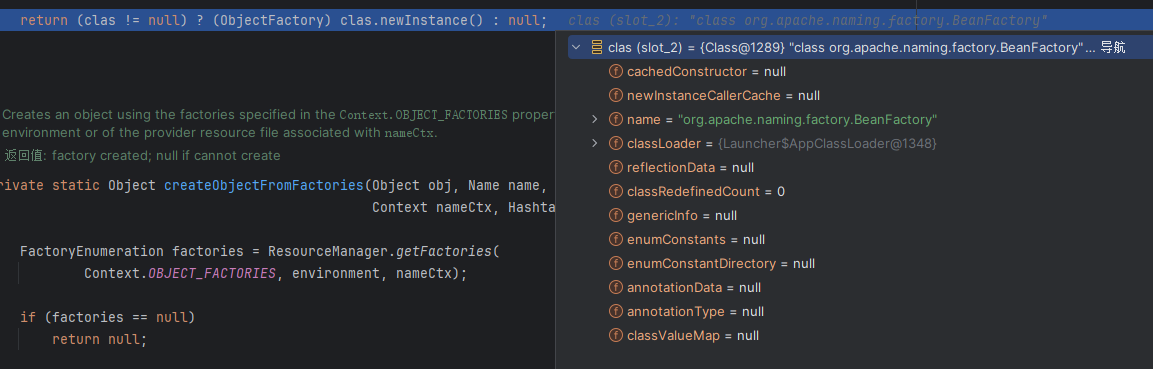
Task: Expand the classLoader field node
Action: tap(595, 143)
